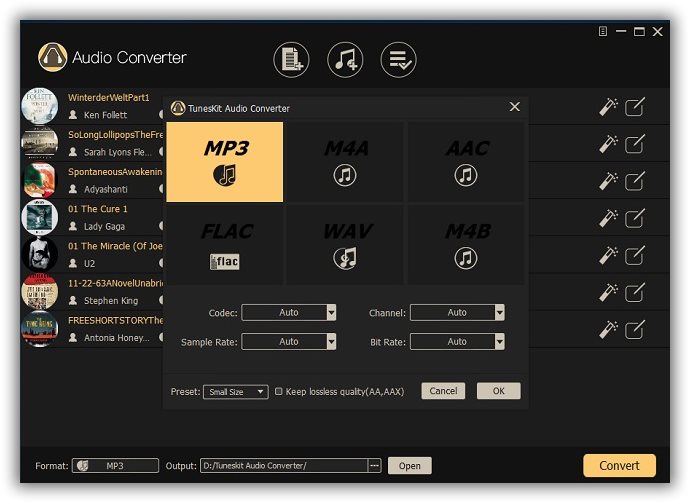The width and height of the screenshot is (690, 503).
Task: Select the M4A format tile
Action: (345, 162)
